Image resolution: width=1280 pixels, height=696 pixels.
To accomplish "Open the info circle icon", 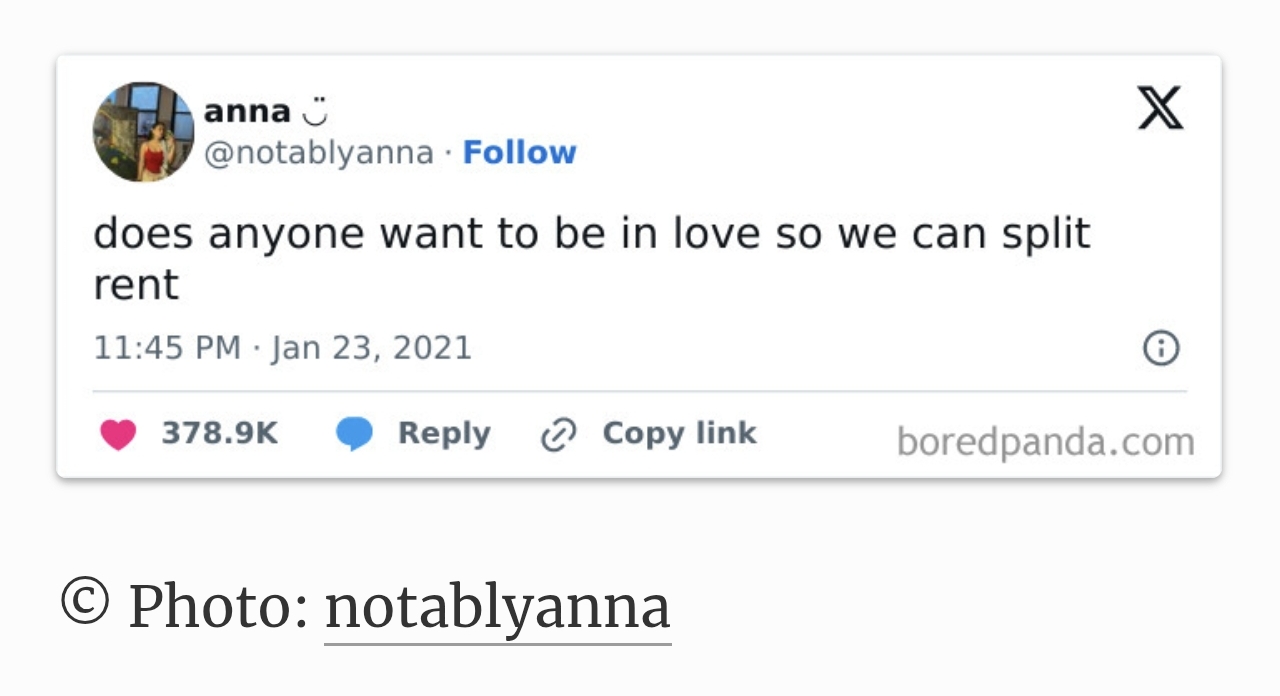I will coord(1160,348).
